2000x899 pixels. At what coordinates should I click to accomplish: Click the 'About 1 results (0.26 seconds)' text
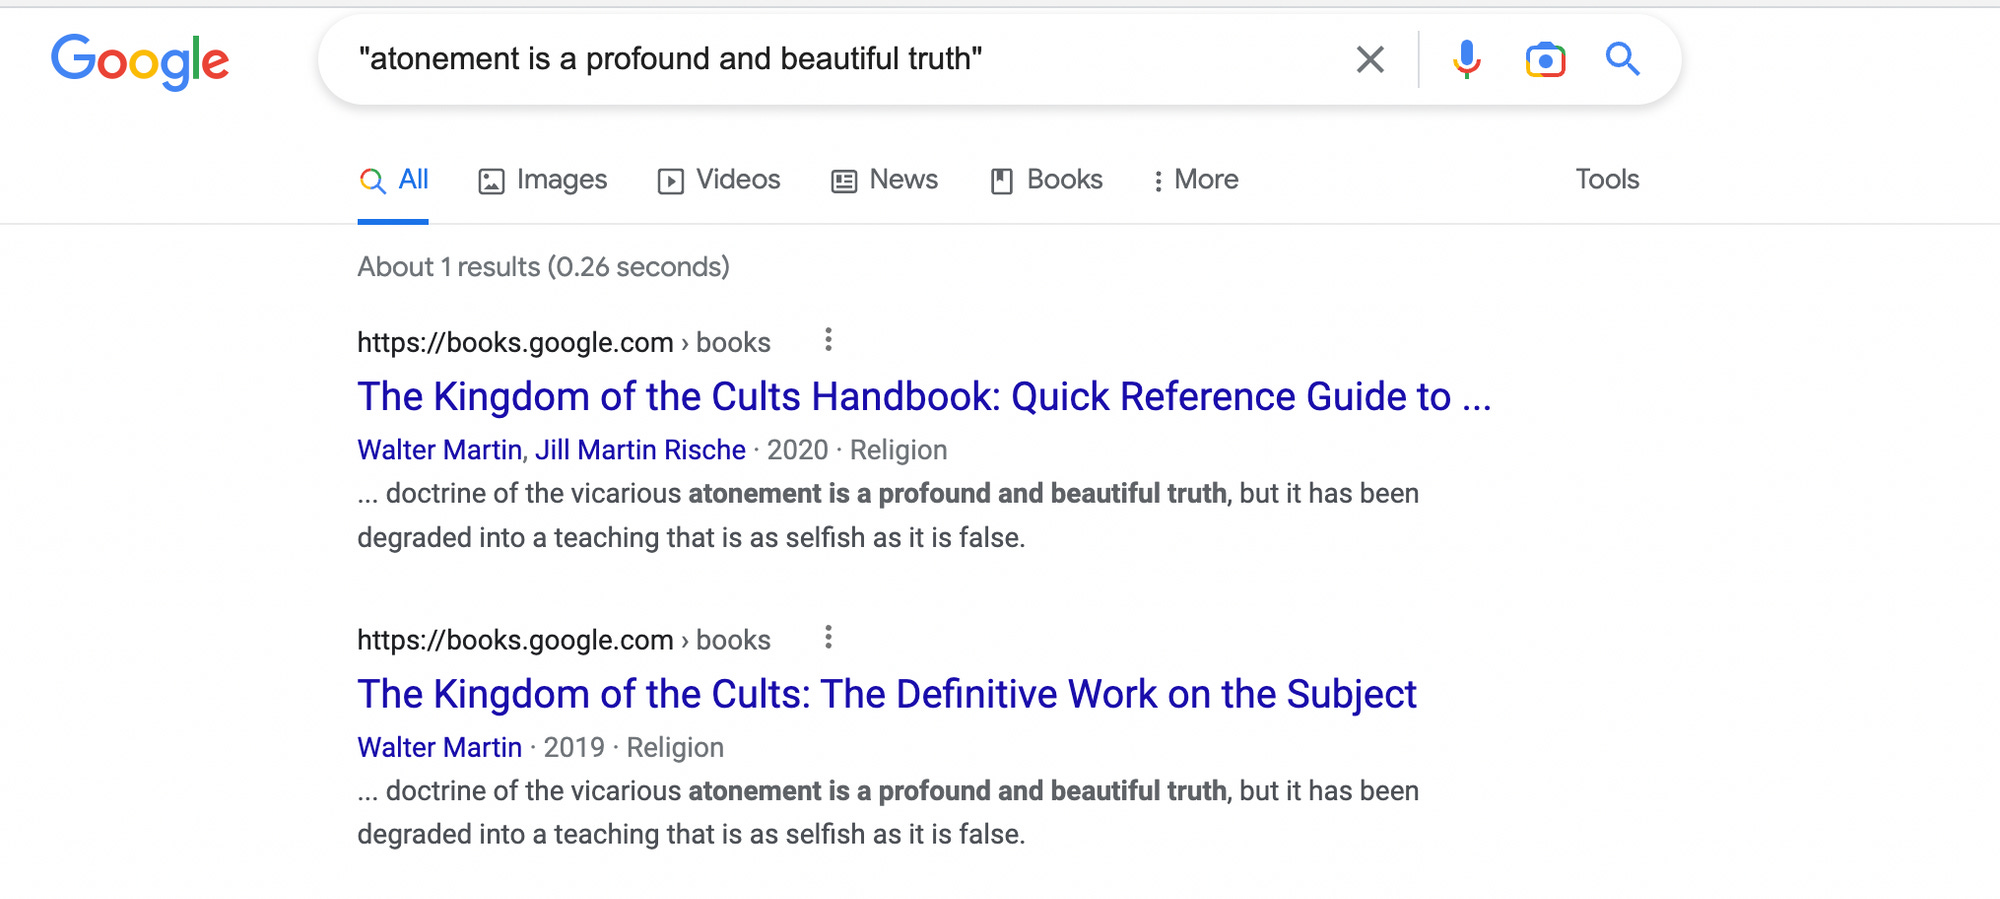[543, 267]
